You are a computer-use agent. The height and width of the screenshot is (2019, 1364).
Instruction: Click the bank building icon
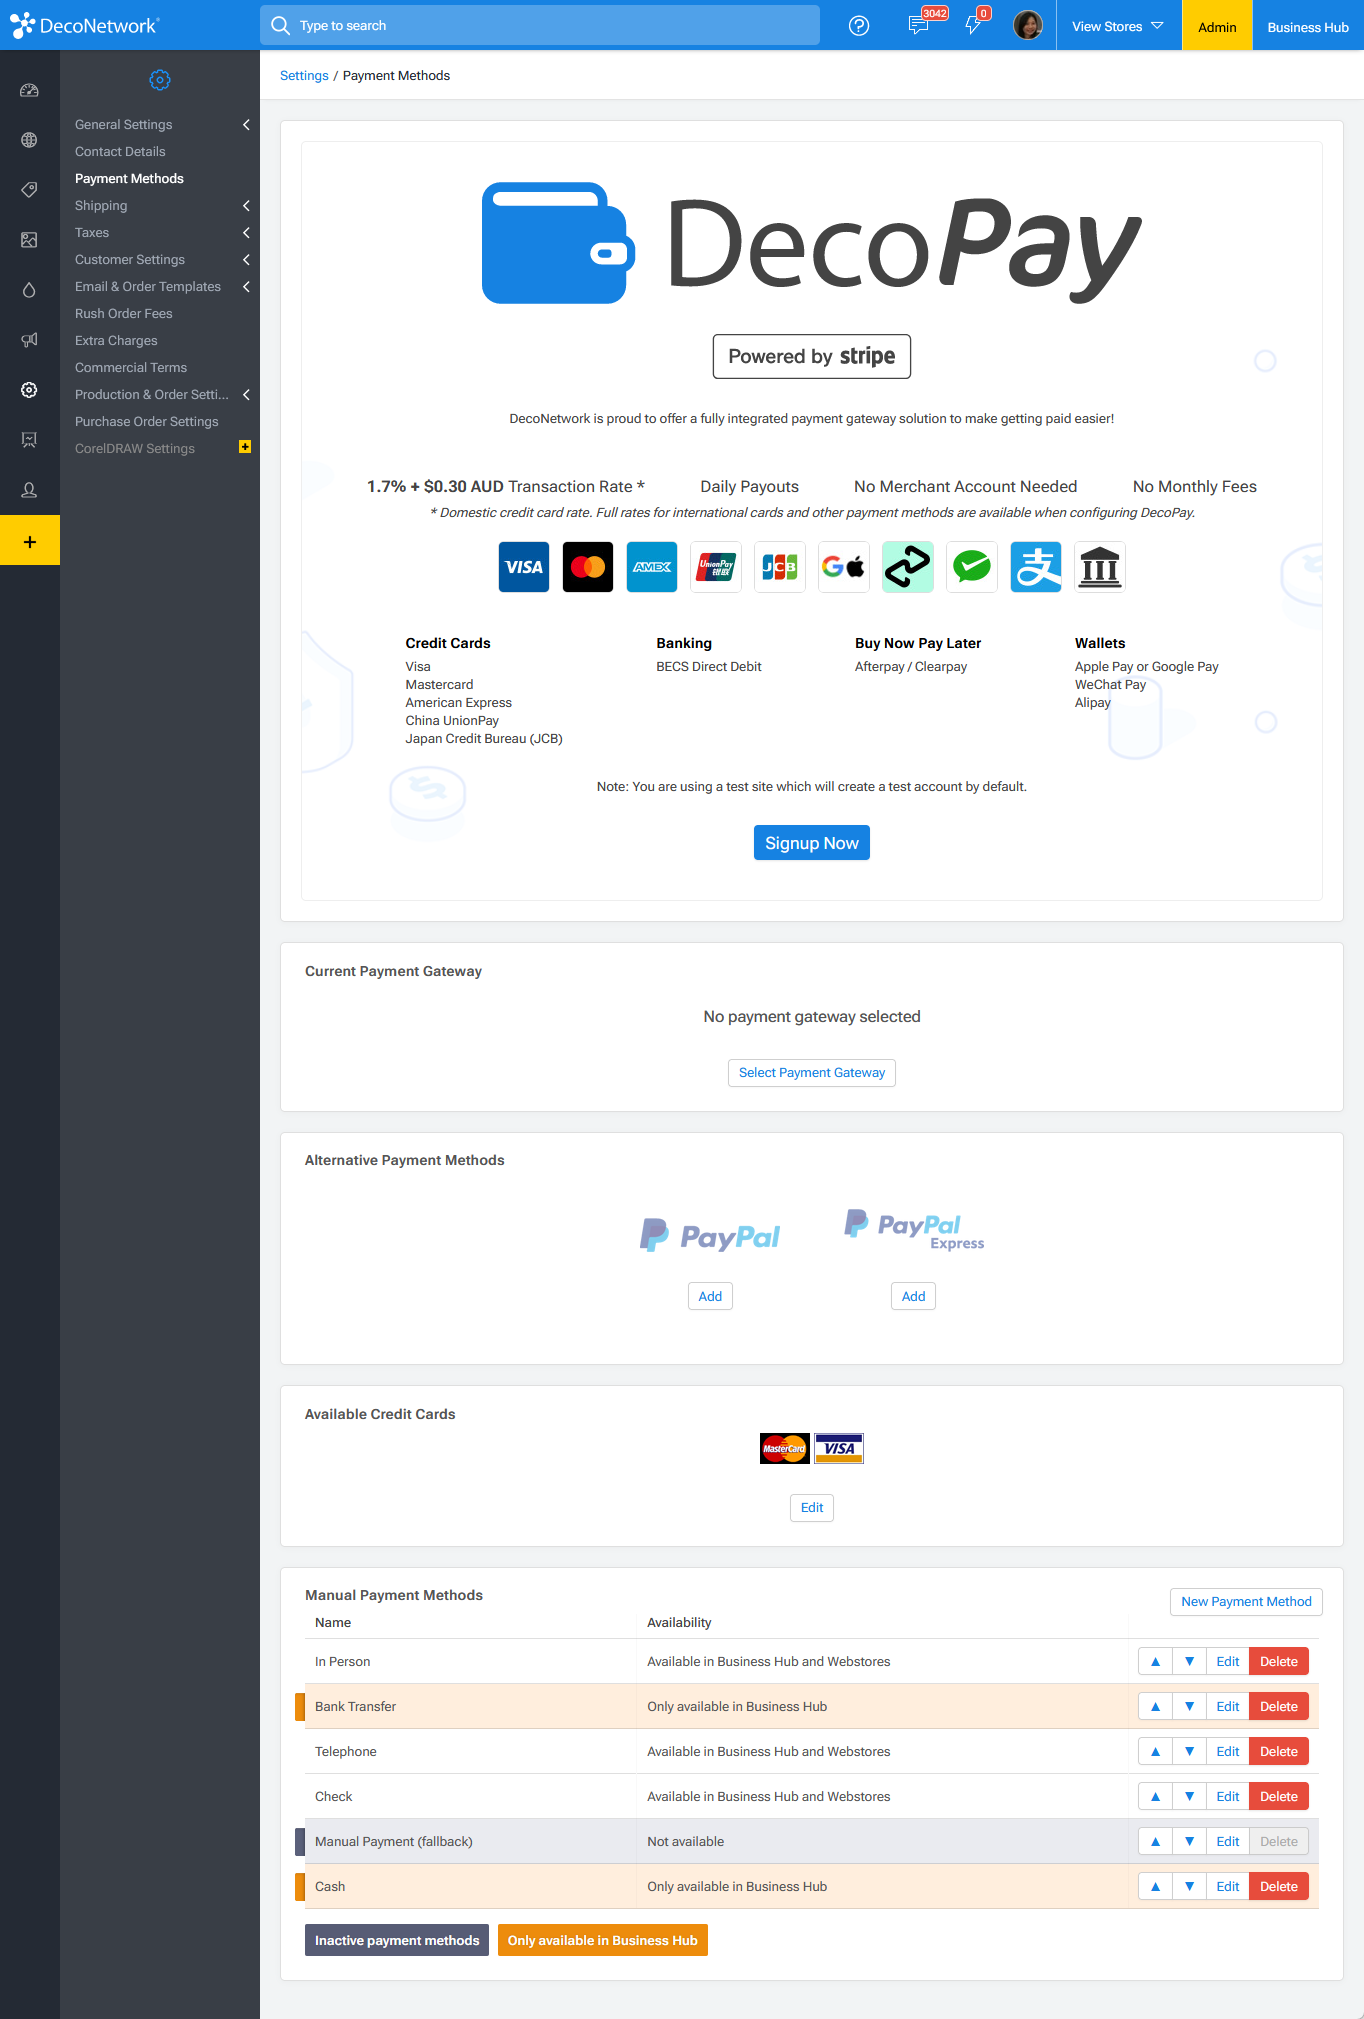(x=1100, y=567)
